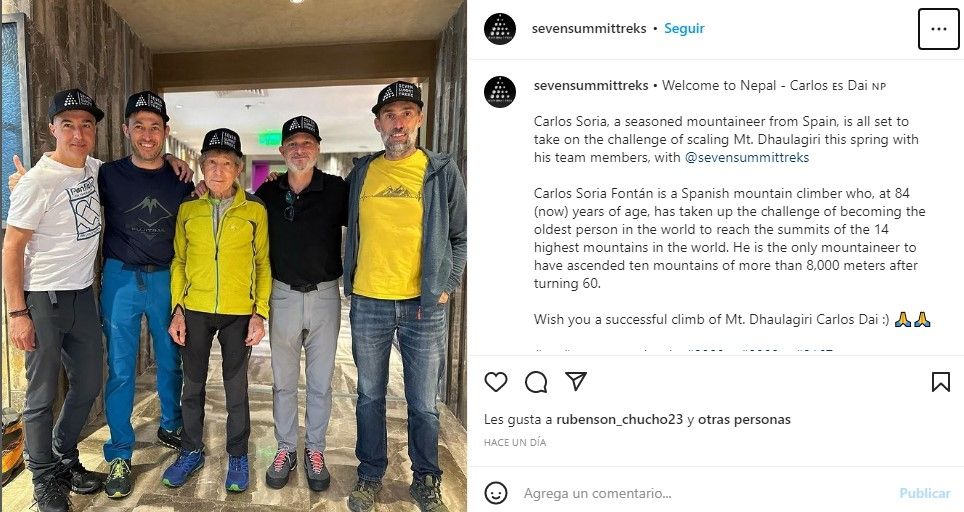The height and width of the screenshot is (512, 964).
Task: Click the partially hidden hashtags line
Action: pyautogui.click(x=682, y=351)
